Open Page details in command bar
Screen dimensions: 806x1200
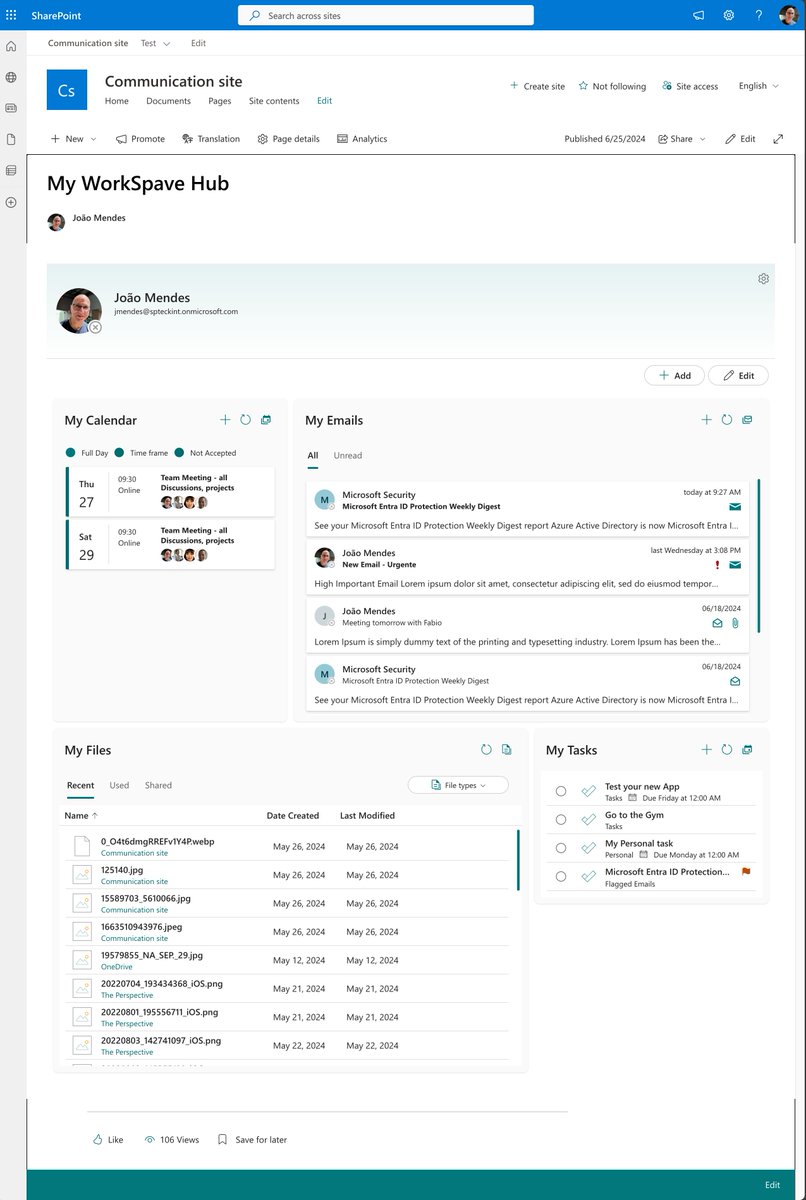pyautogui.click(x=288, y=139)
